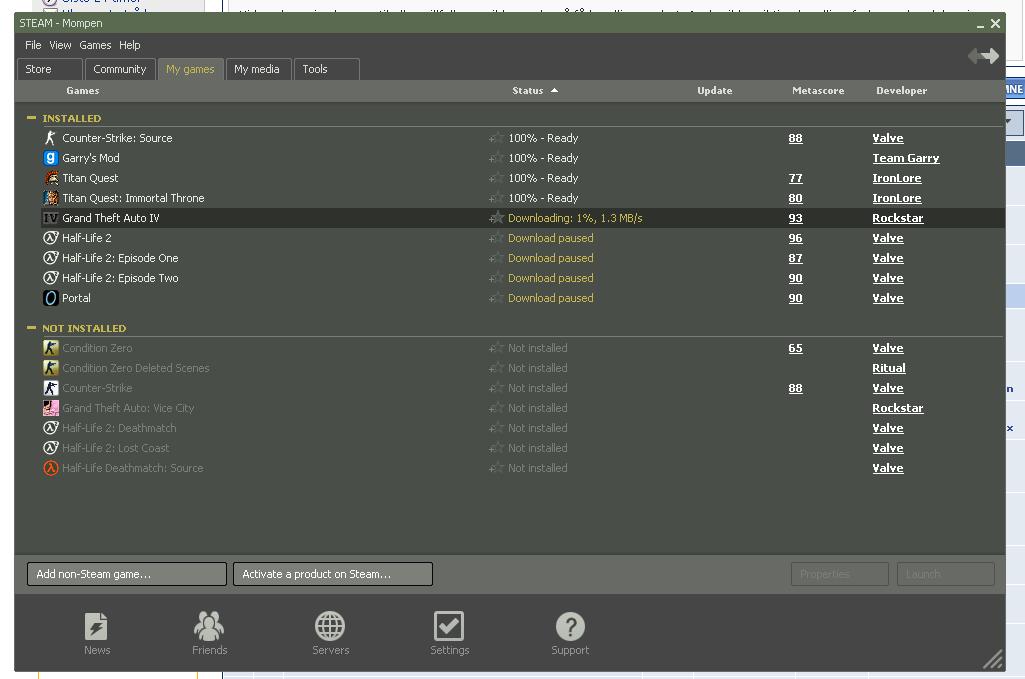Toggle favorite star for Half-Life Deathmatch: Source
This screenshot has width=1025, height=679.
pyautogui.click(x=496, y=468)
